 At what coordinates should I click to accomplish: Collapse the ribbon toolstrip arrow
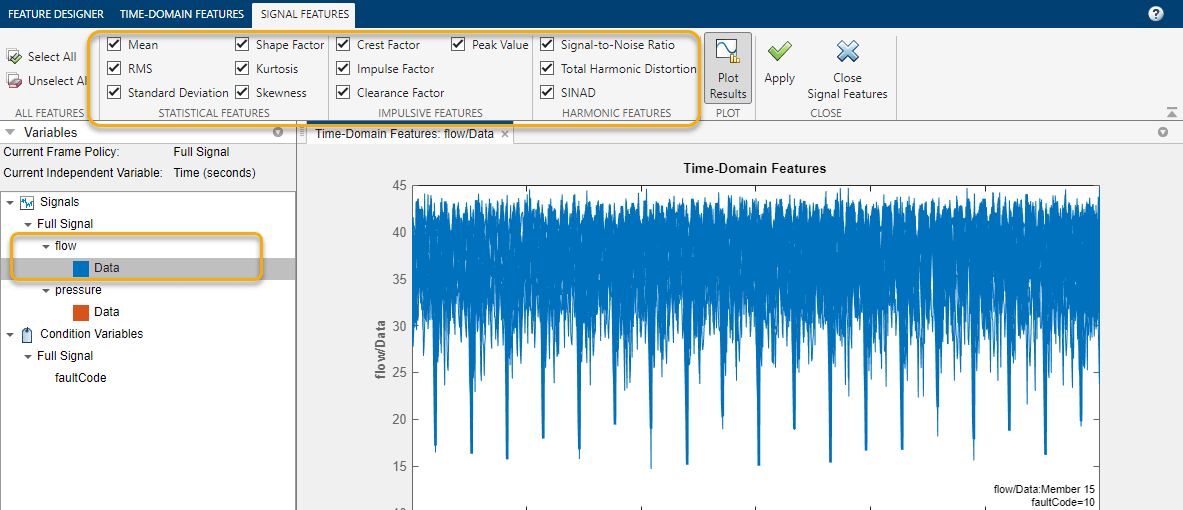(x=1171, y=113)
